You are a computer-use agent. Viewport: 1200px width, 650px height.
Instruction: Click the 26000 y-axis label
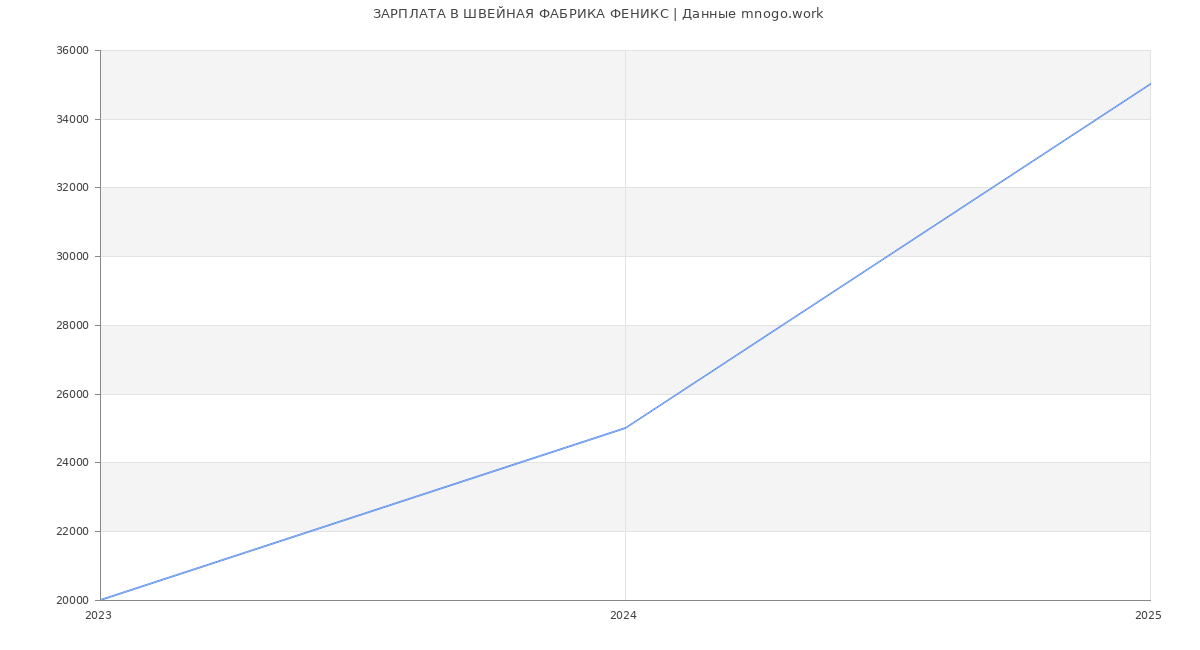(73, 394)
